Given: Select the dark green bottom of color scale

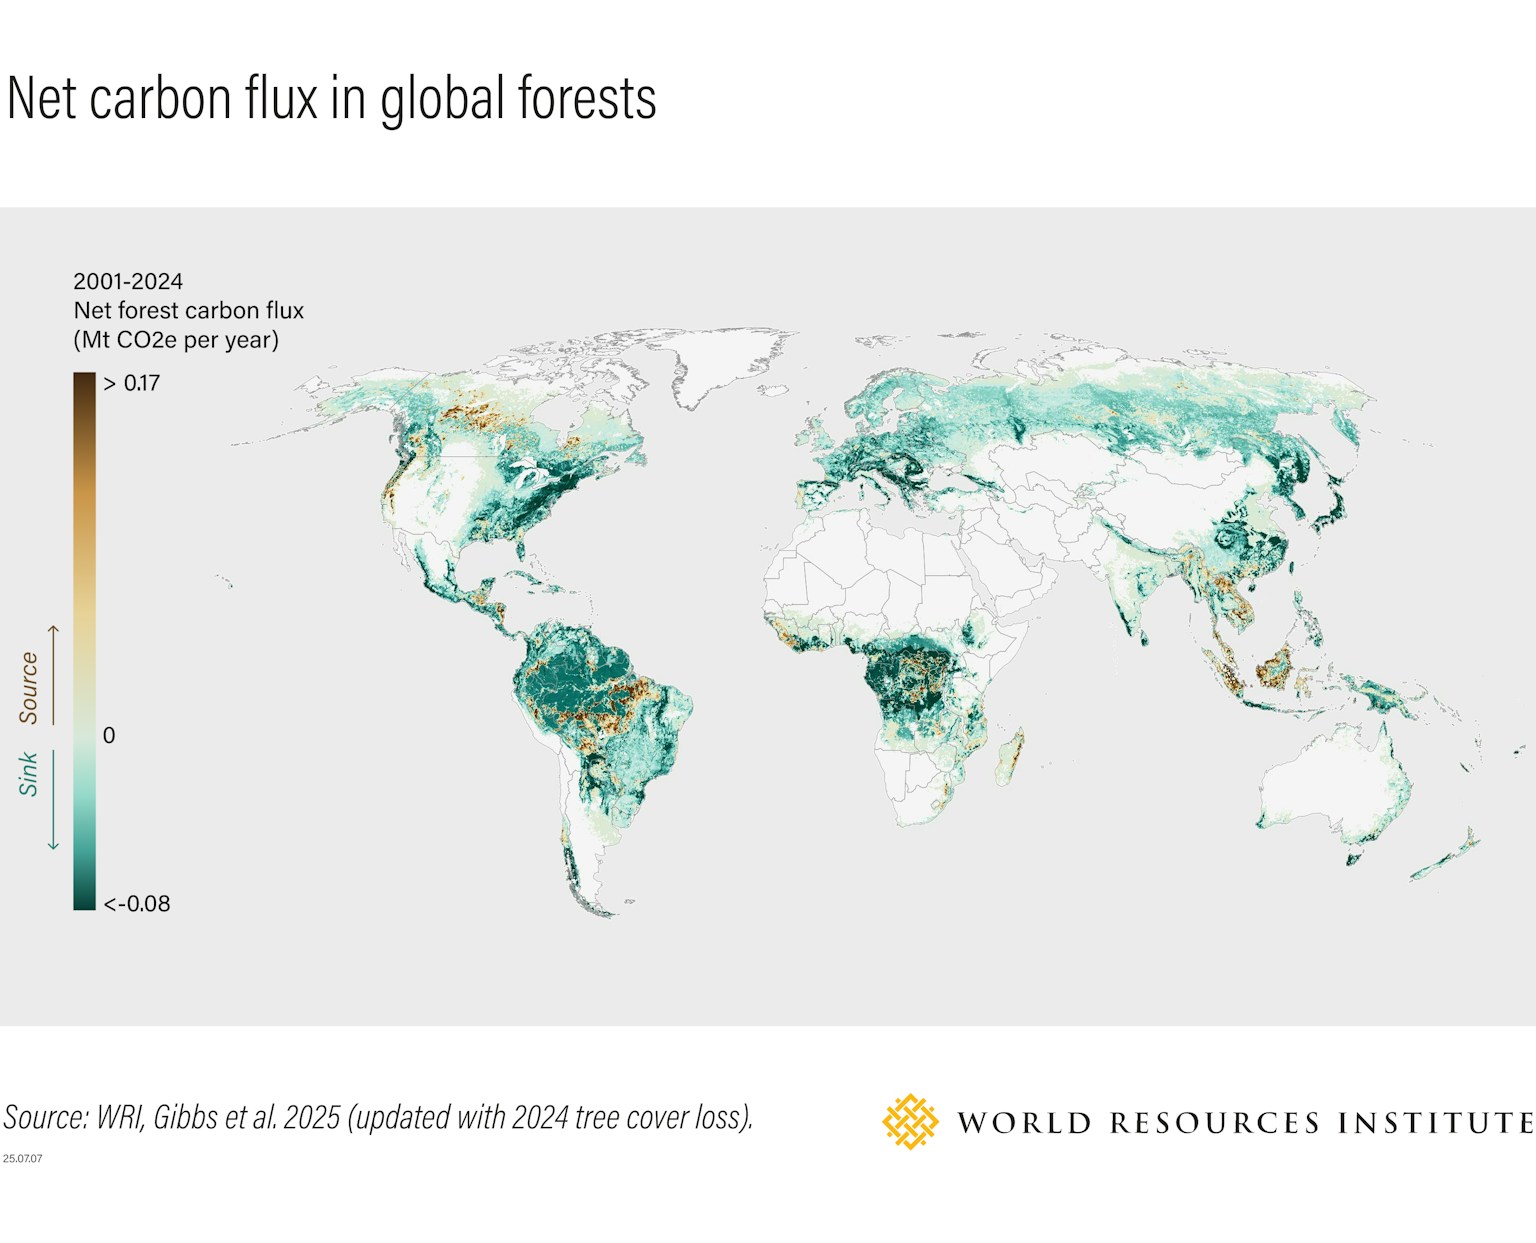Looking at the screenshot, I should 84,897.
